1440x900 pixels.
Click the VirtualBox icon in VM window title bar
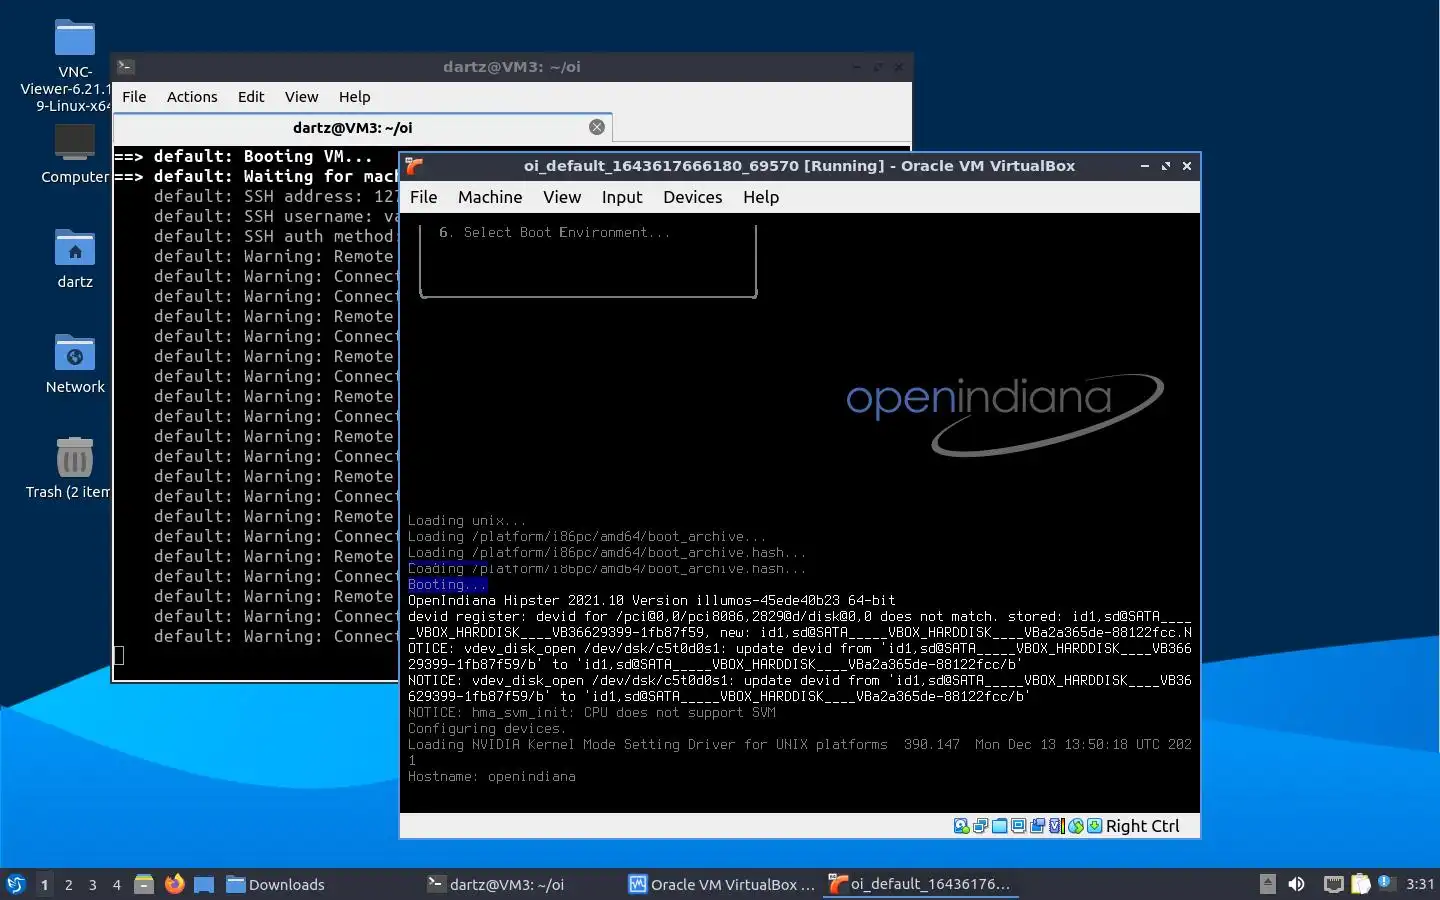(414, 166)
